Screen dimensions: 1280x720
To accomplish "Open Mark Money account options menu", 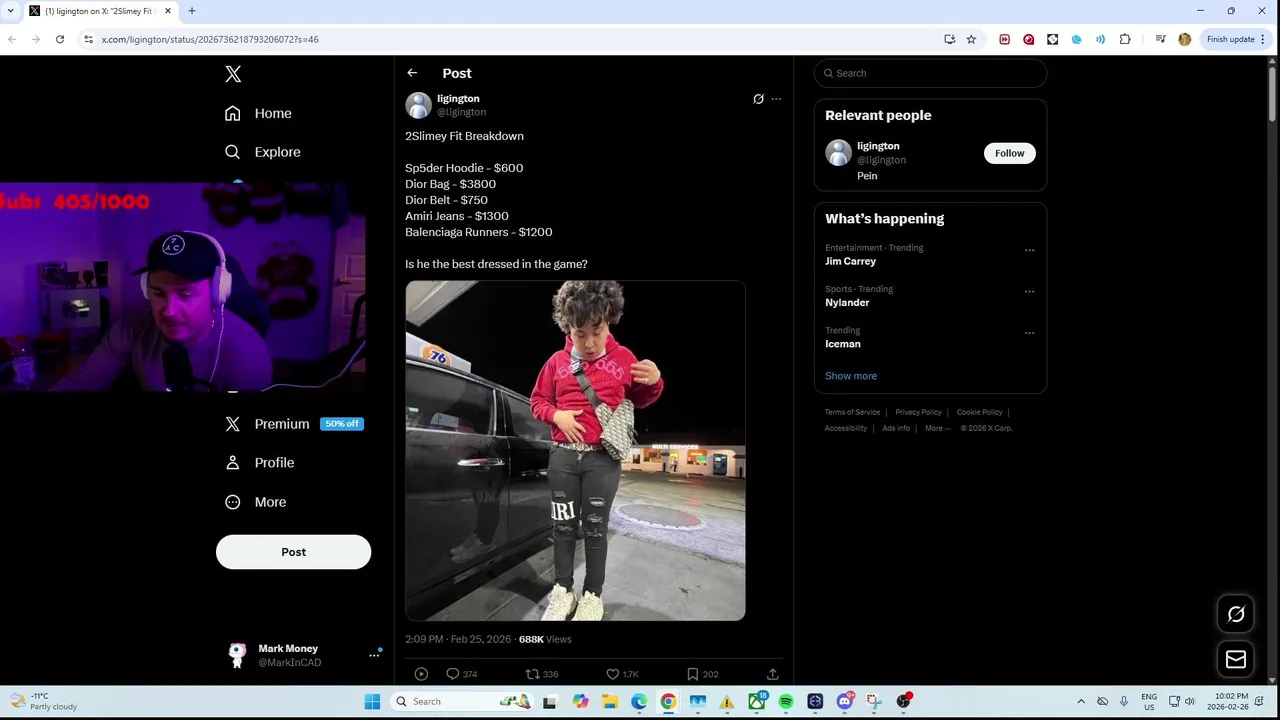I will coord(374,655).
